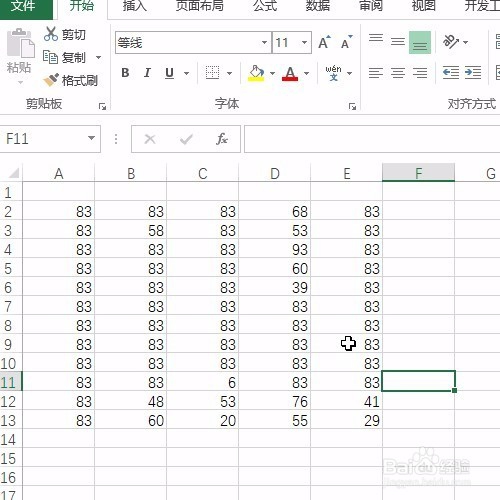The width and height of the screenshot is (500, 500).
Task: Select the Format Painter (格式刷)
Action: [x=71, y=80]
